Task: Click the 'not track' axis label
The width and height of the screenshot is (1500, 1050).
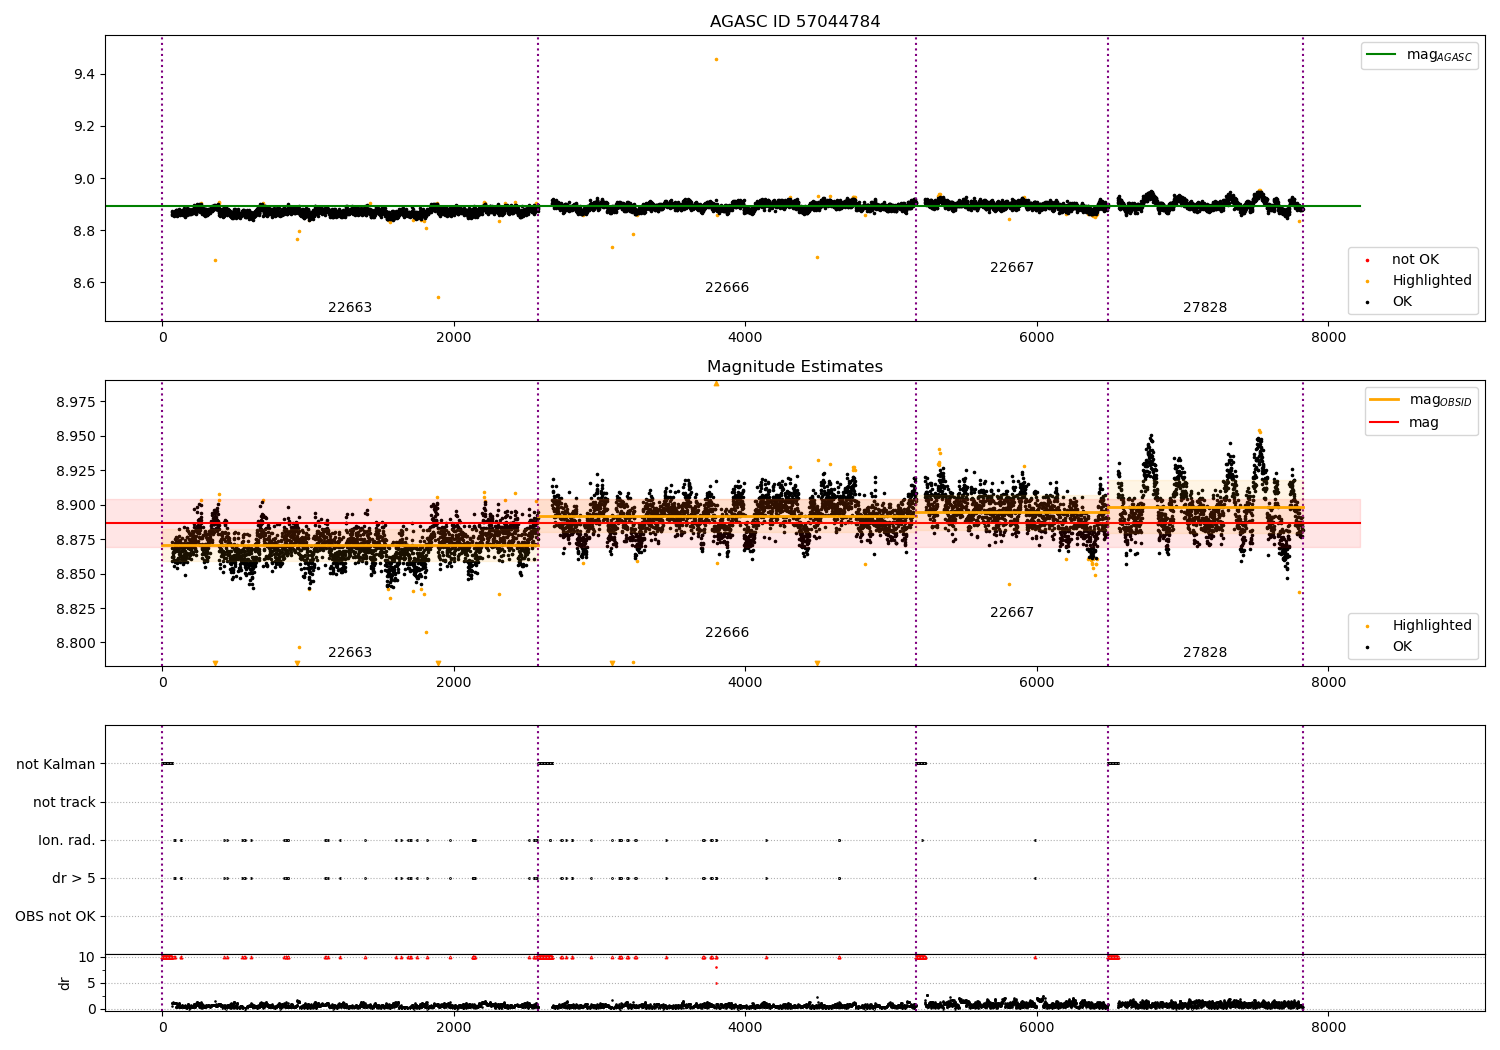Action: tap(64, 802)
